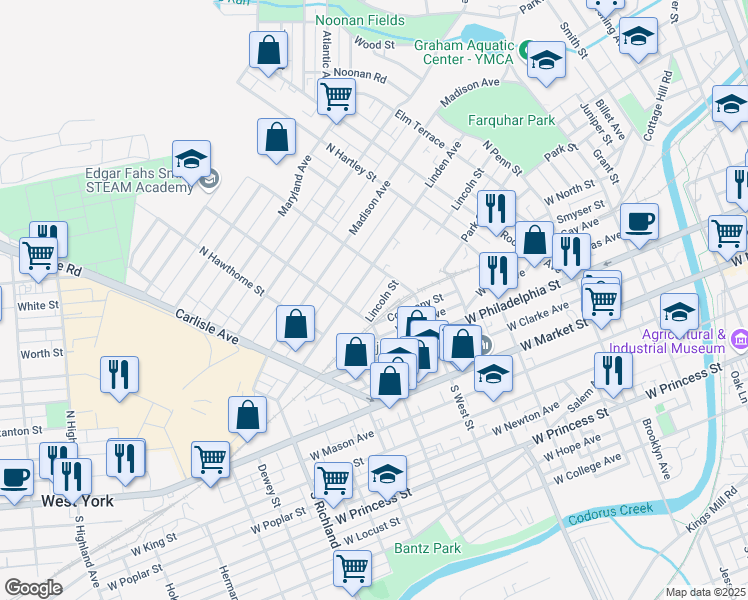The image size is (748, 600).
Task: Click the Google logo
Action: click(33, 588)
